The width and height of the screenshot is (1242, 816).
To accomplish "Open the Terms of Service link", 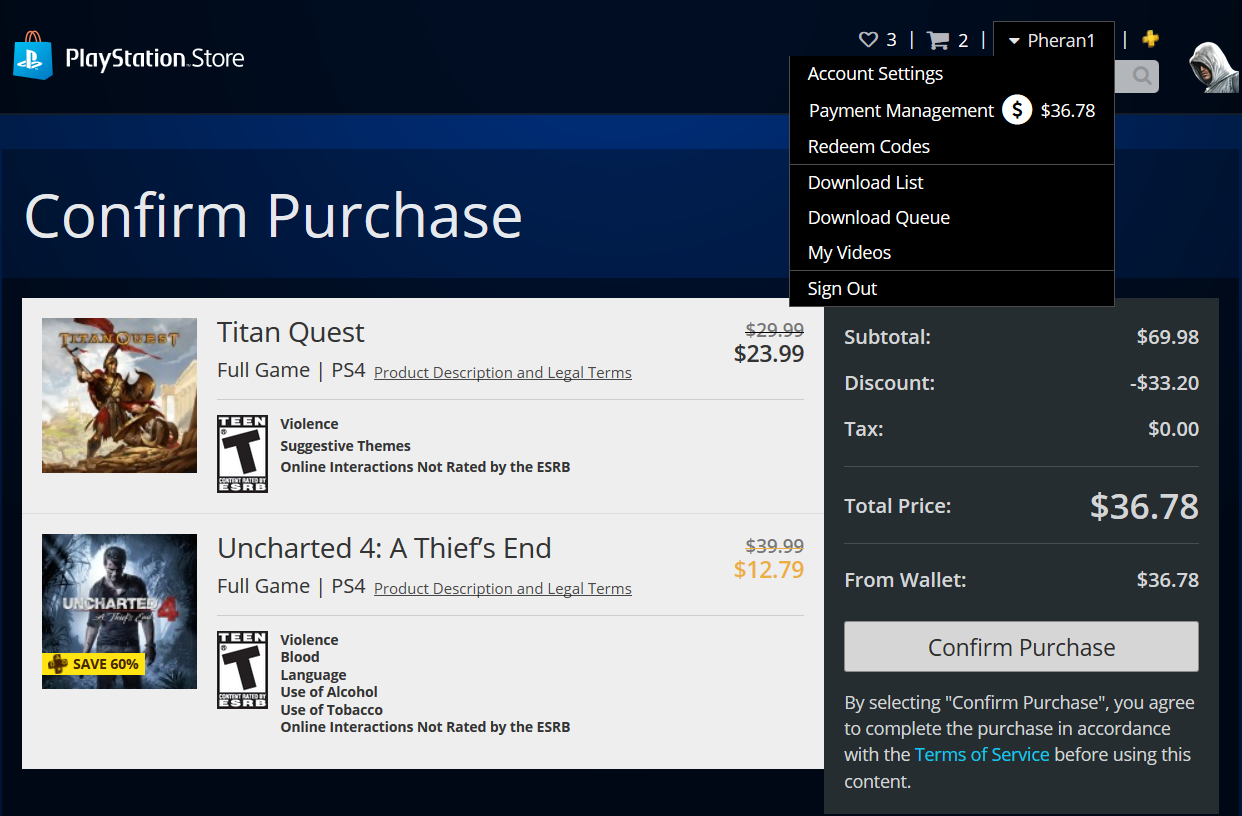I will point(982,755).
